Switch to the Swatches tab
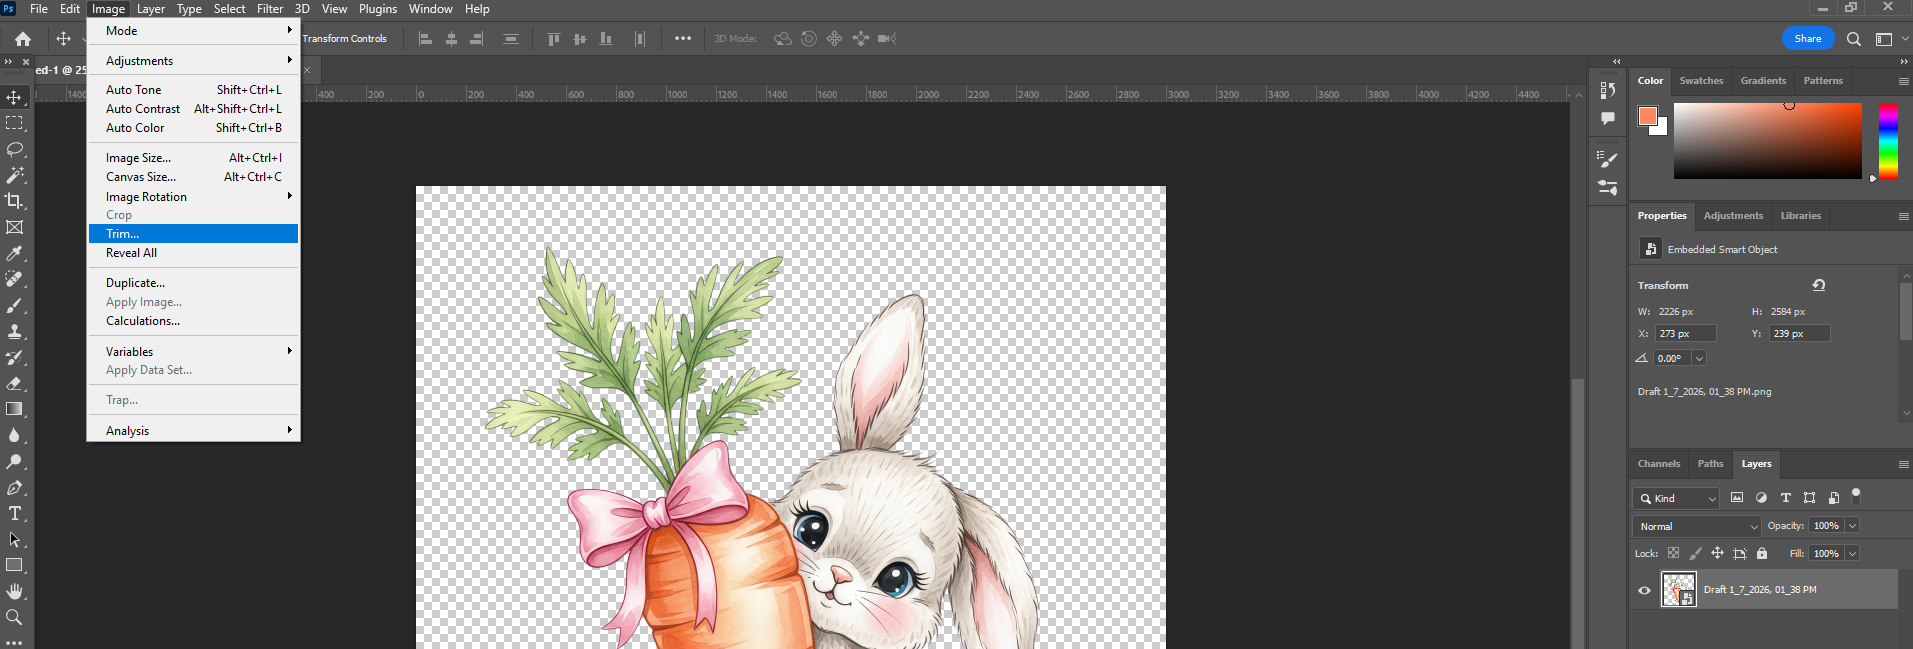1913x649 pixels. click(x=1701, y=81)
